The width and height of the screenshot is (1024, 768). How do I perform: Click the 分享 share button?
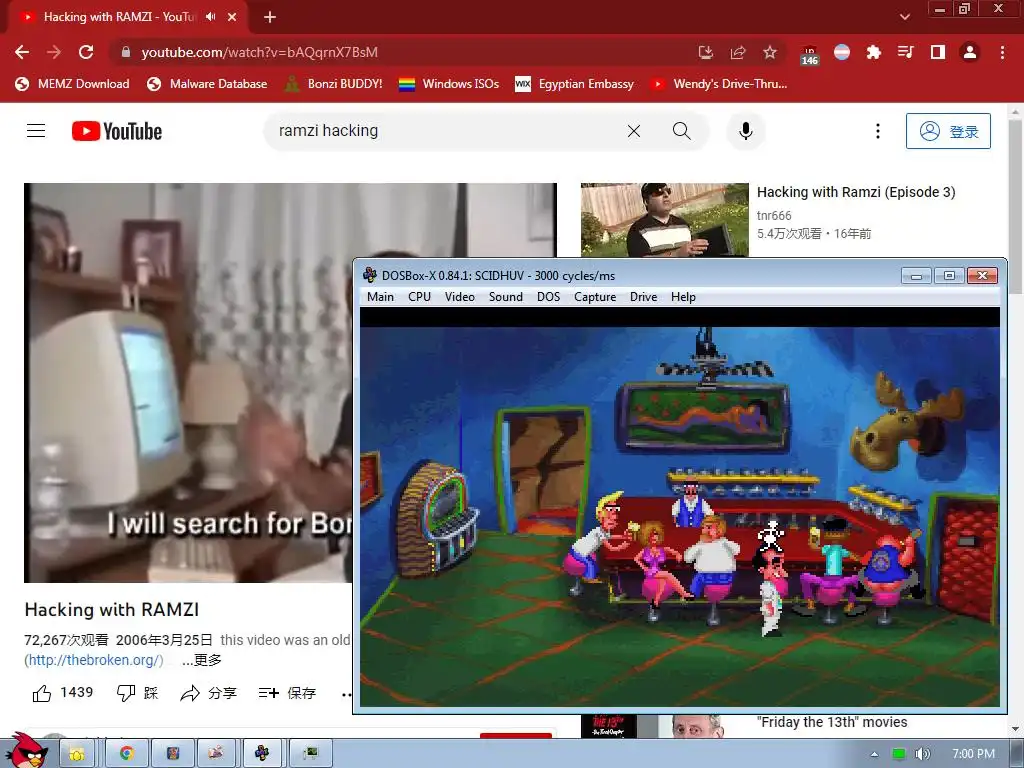(x=208, y=693)
